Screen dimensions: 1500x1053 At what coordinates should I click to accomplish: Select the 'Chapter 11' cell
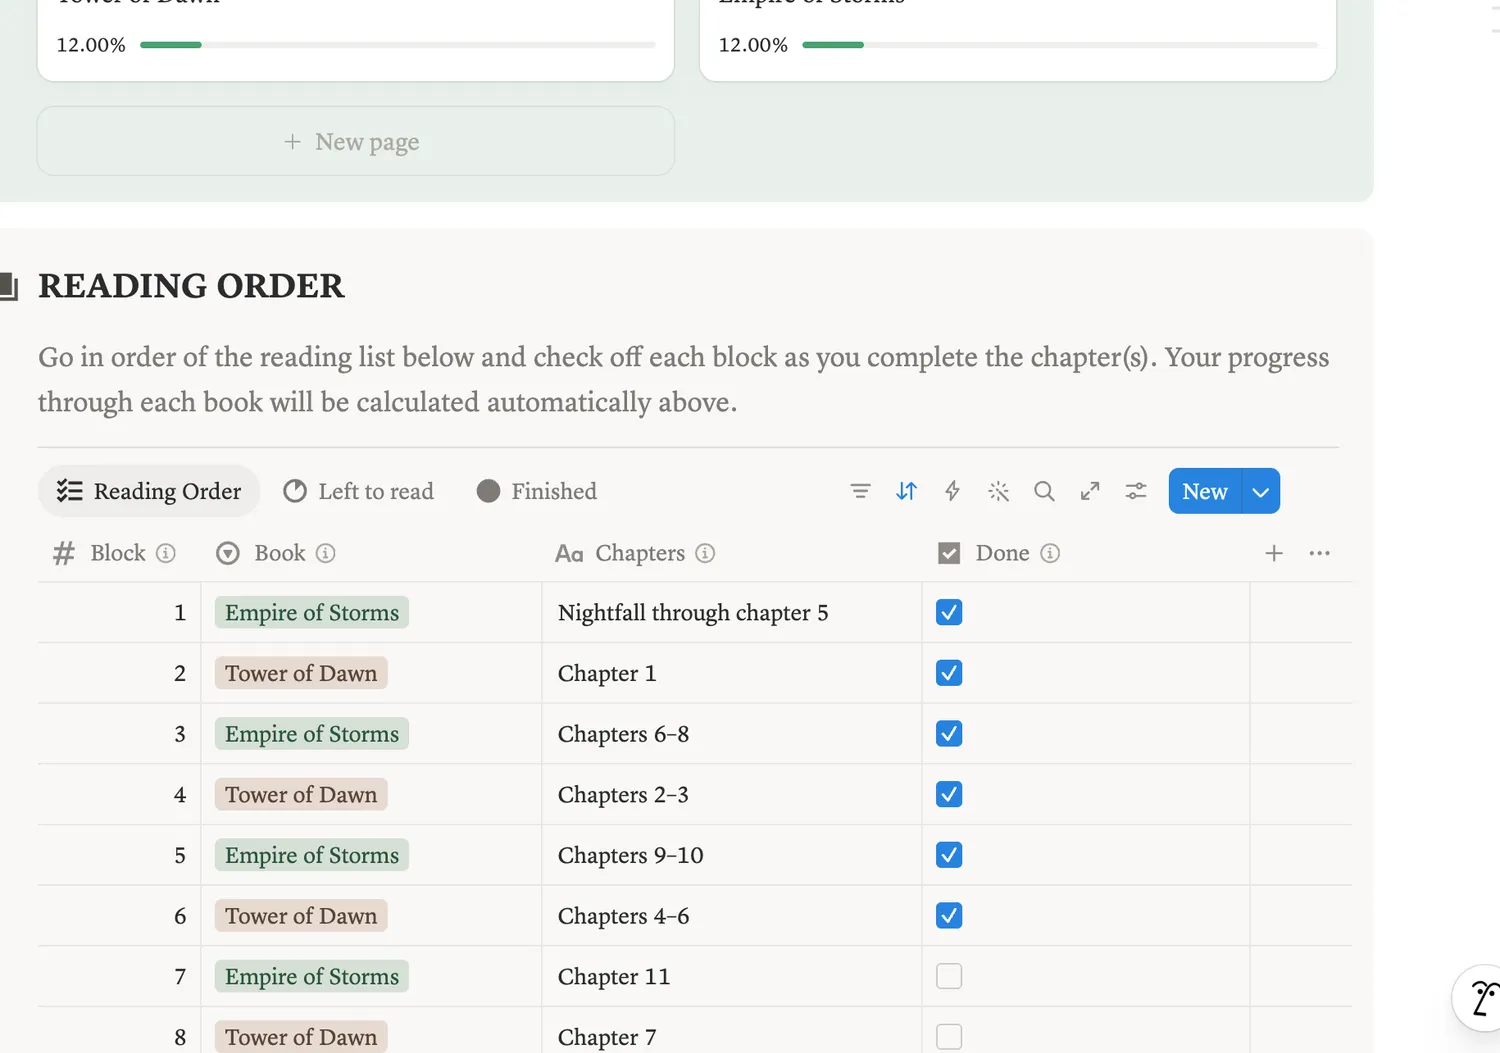coord(731,976)
